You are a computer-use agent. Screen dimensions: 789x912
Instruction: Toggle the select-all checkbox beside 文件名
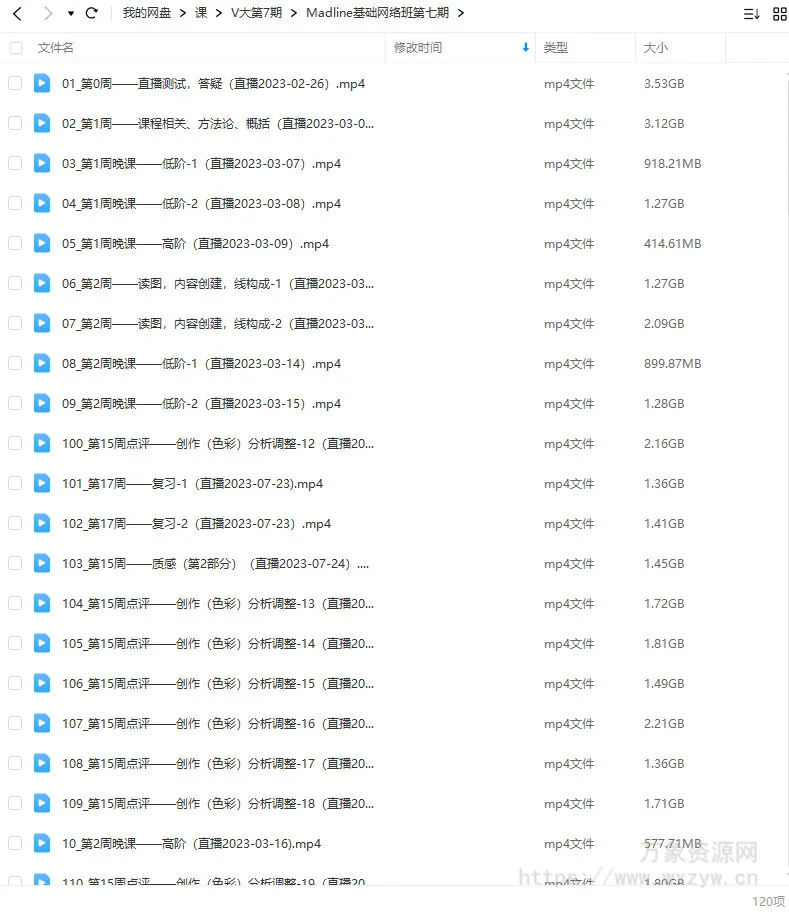click(x=16, y=48)
